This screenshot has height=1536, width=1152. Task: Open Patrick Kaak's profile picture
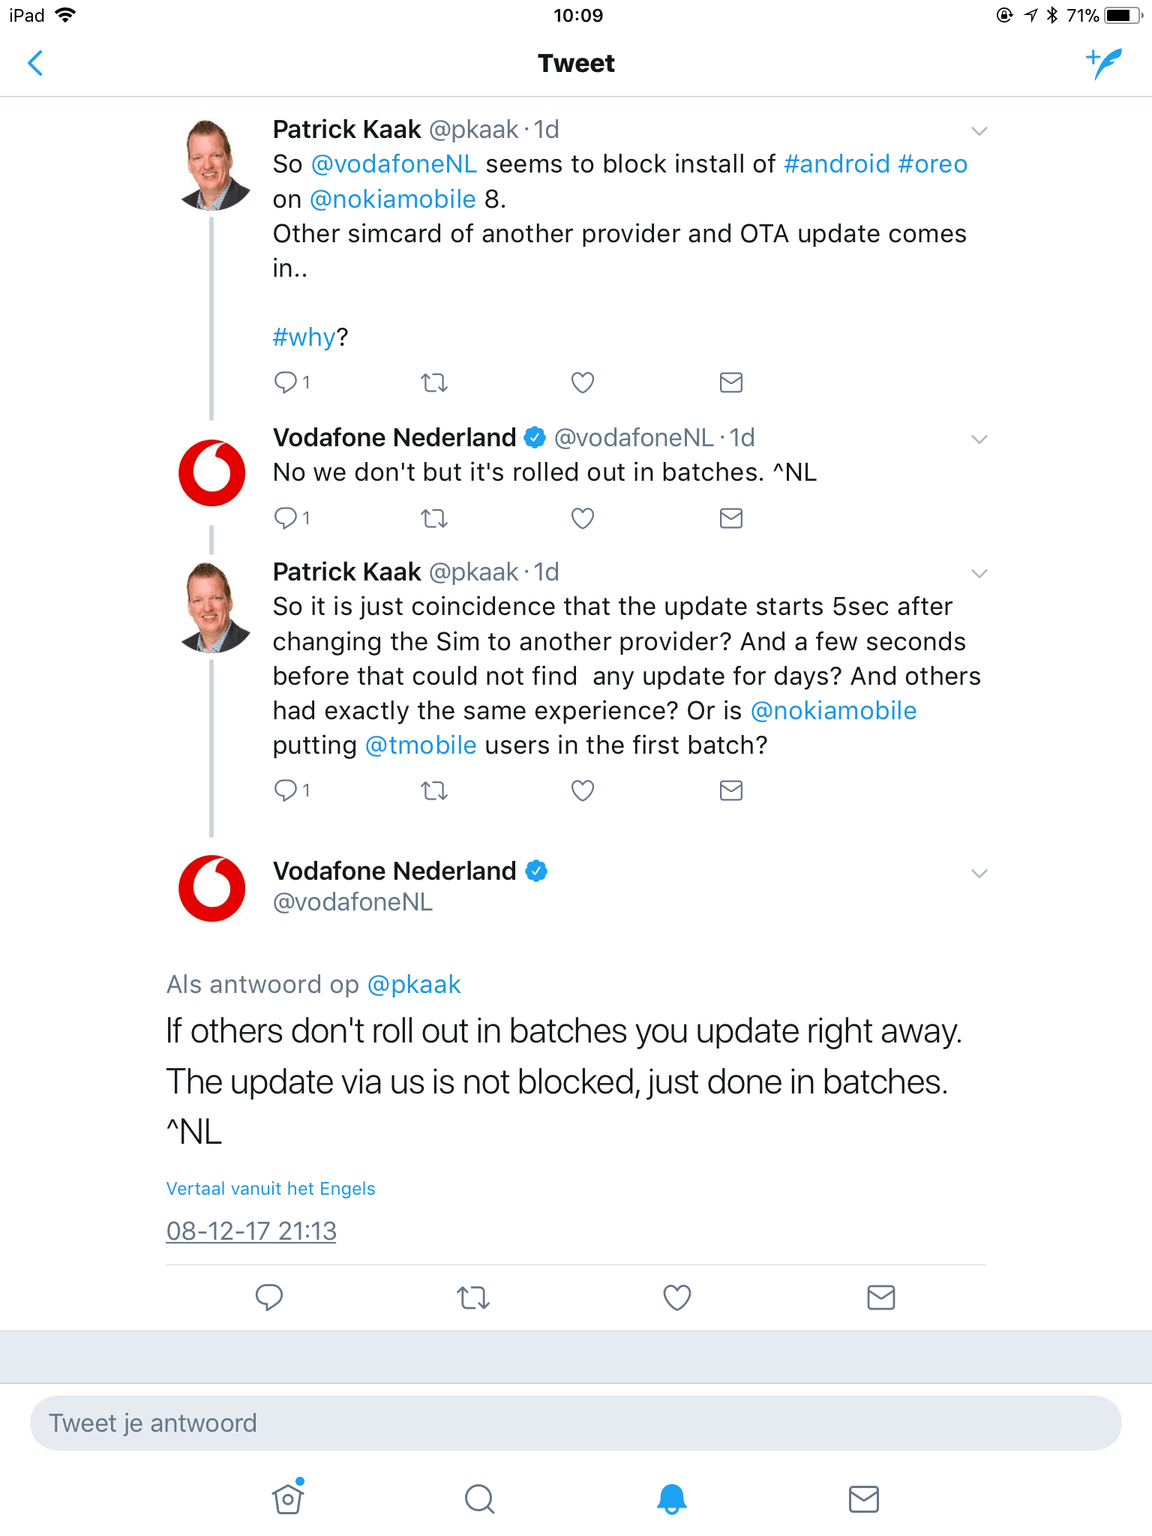212,164
